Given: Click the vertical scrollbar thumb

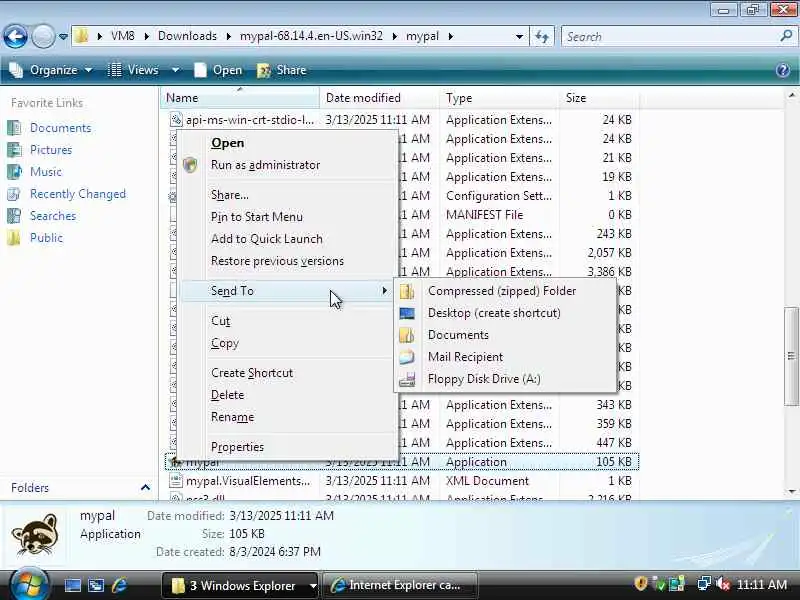Looking at the screenshot, I should tap(791, 356).
